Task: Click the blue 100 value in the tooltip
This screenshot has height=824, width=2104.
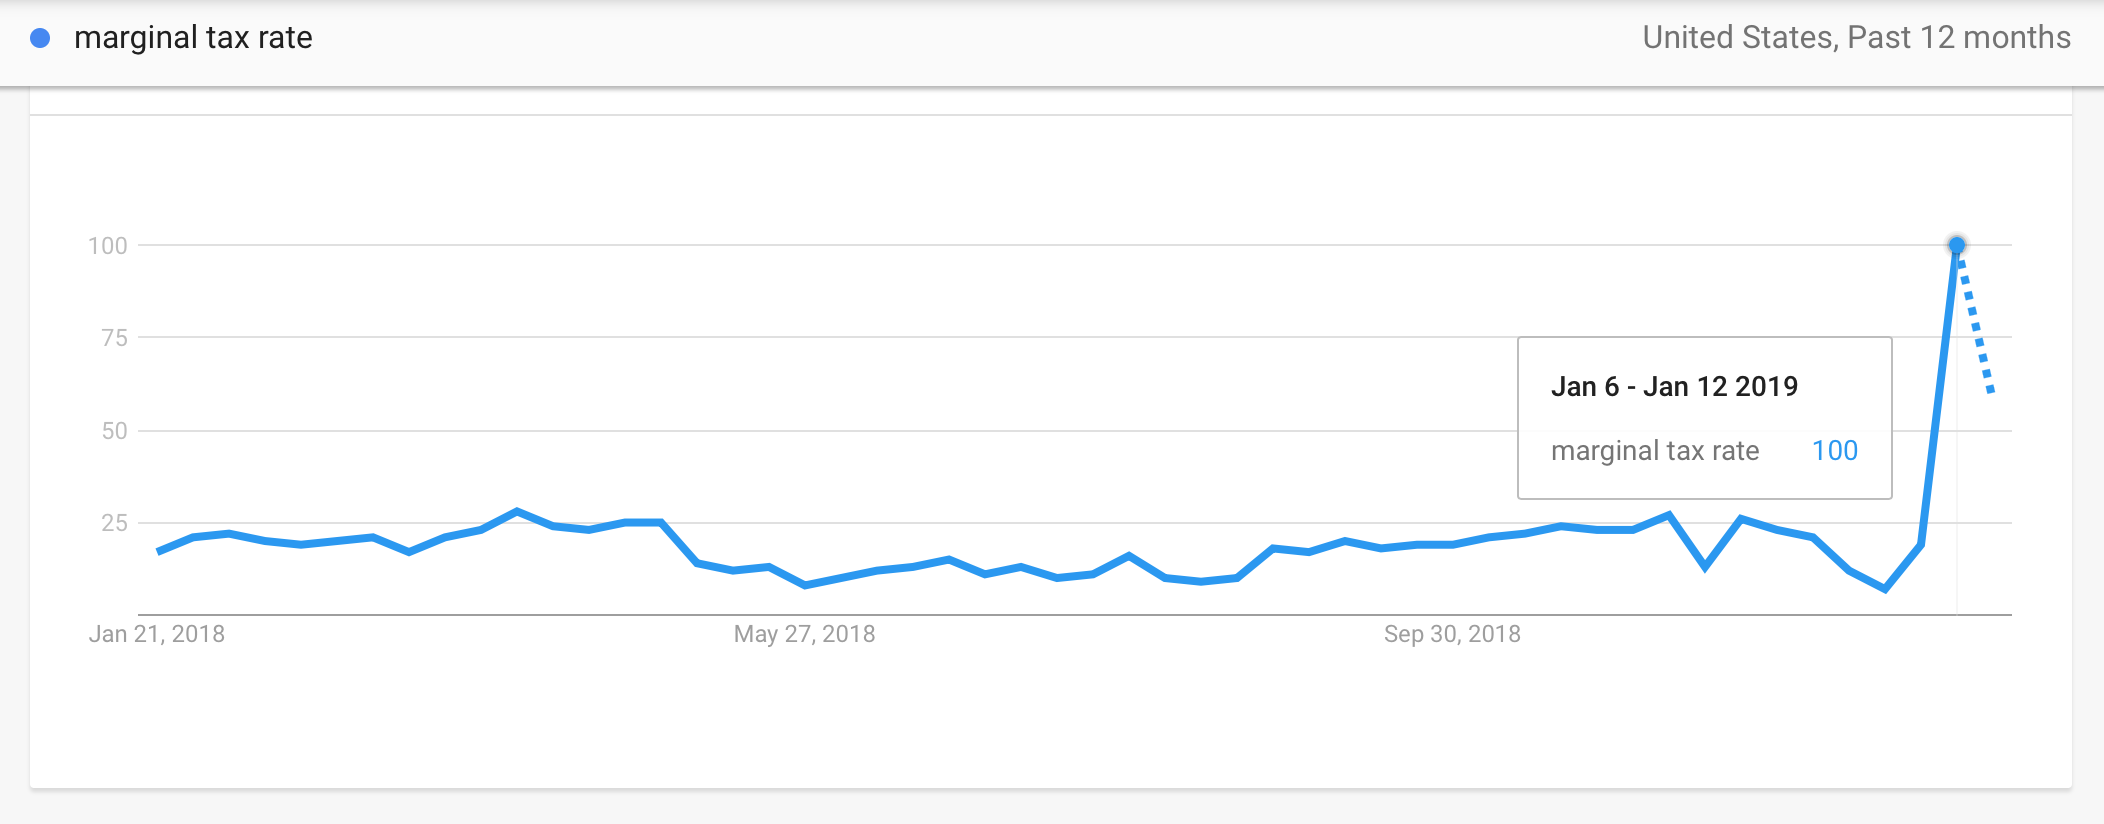Action: pyautogui.click(x=1835, y=451)
